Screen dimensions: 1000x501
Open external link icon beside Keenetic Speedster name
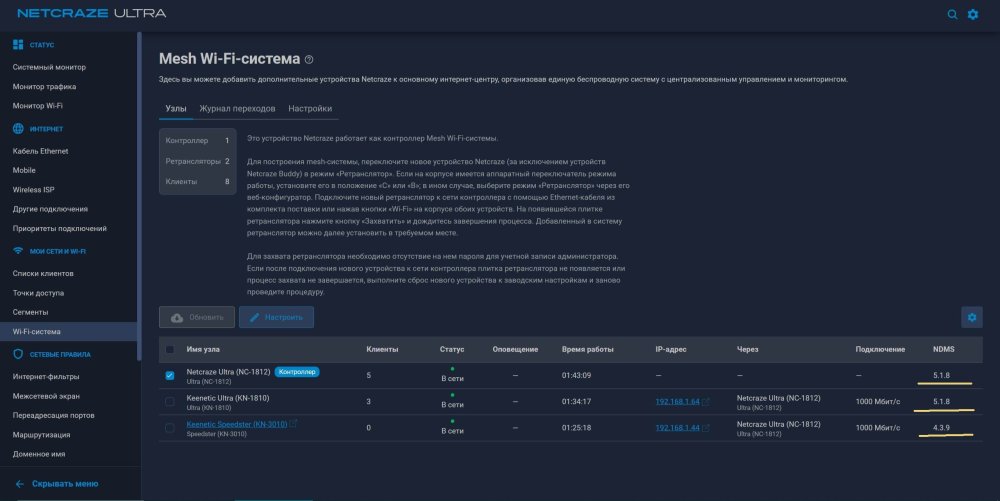(x=293, y=423)
